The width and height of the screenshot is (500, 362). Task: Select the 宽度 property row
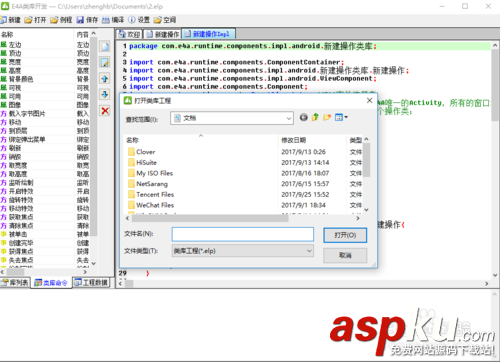tap(45, 62)
